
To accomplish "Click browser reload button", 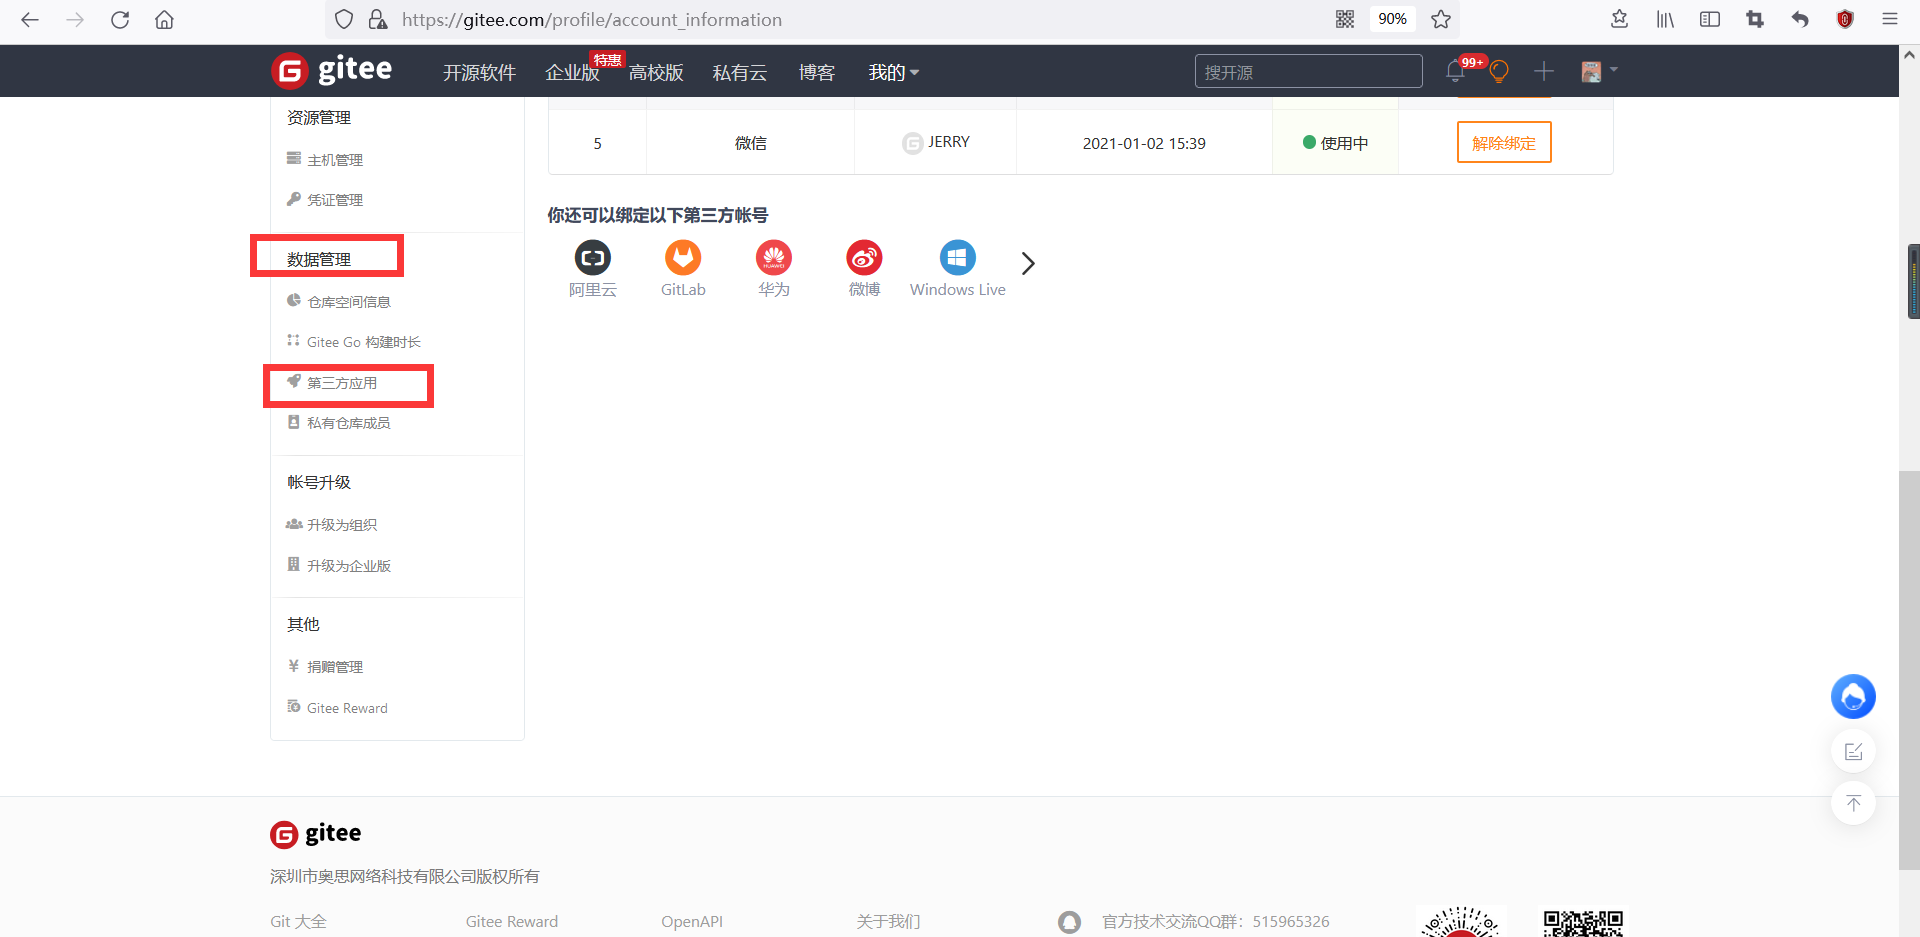I will (x=120, y=20).
